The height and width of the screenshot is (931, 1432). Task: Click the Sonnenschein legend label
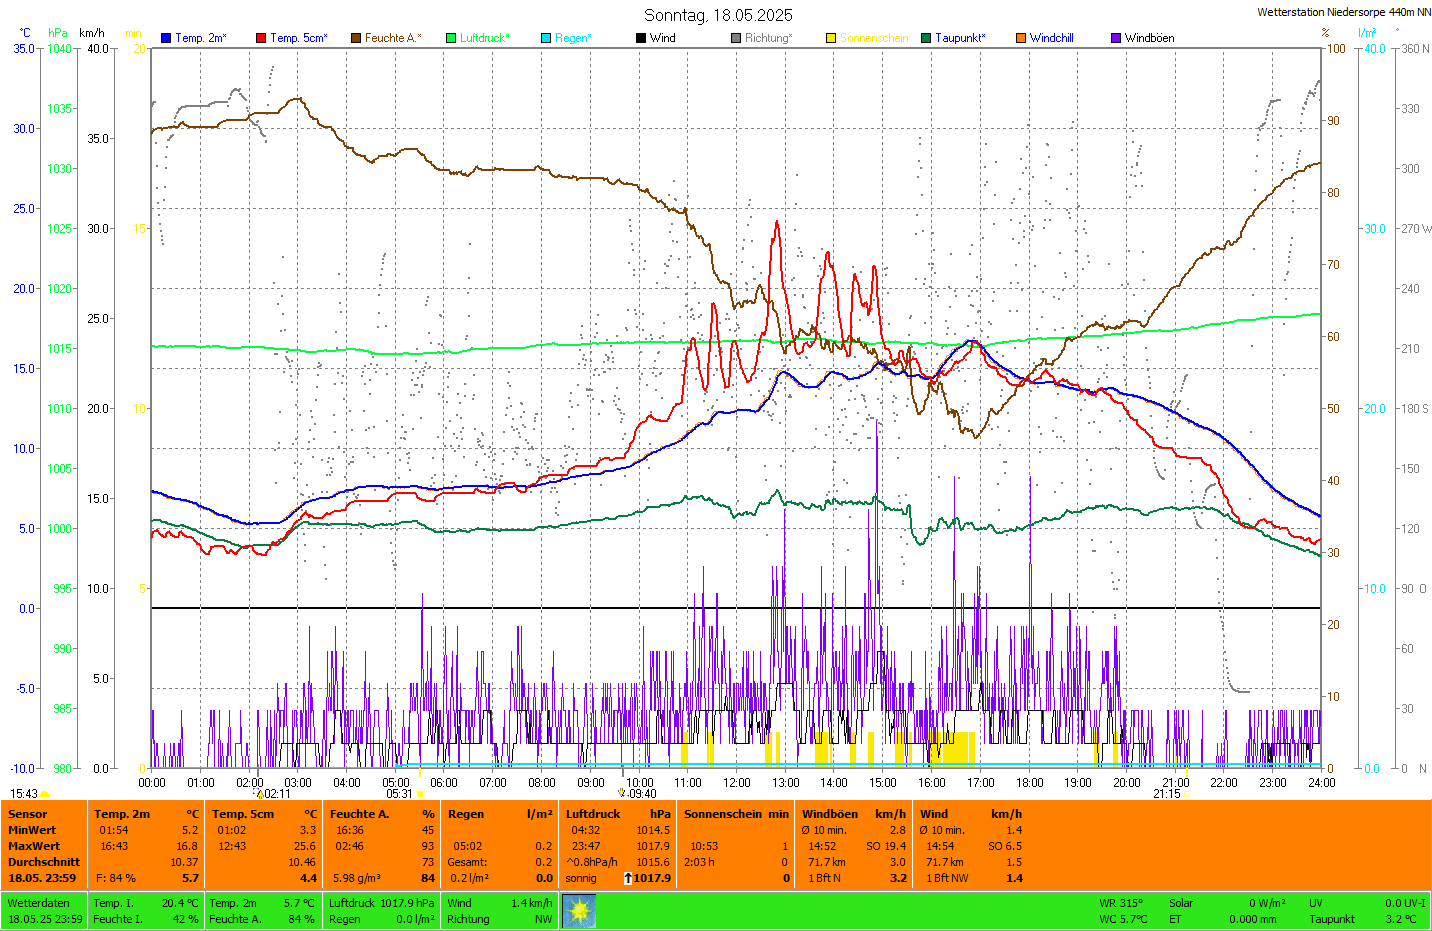874,38
